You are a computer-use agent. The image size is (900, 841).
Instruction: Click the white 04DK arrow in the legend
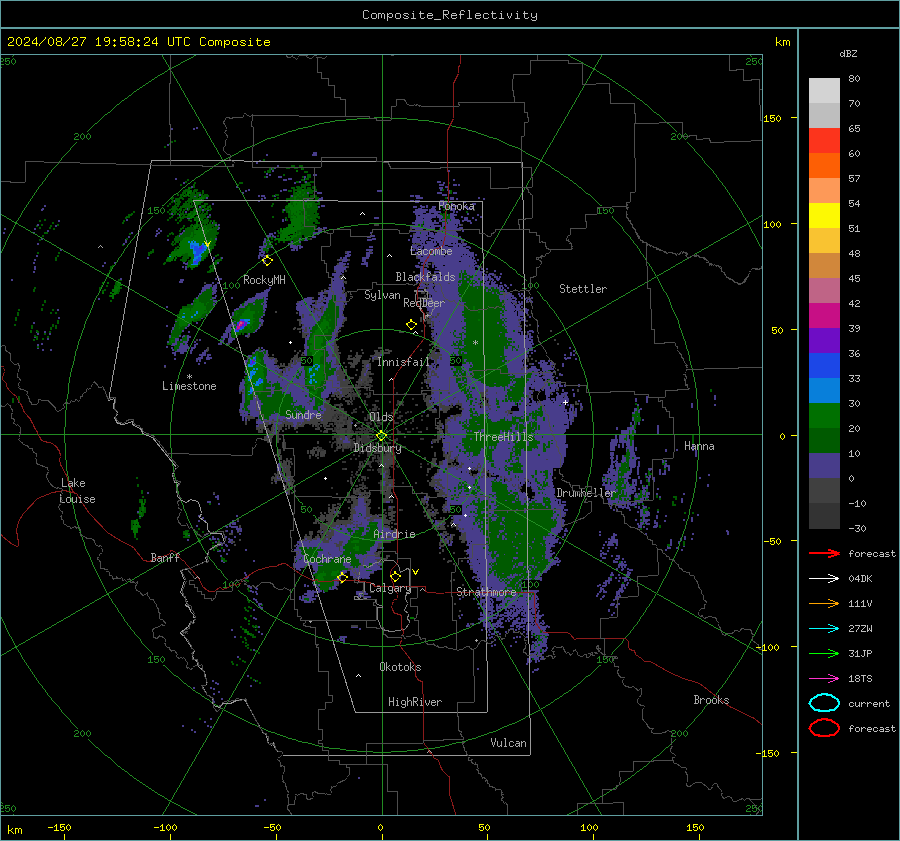tap(824, 578)
